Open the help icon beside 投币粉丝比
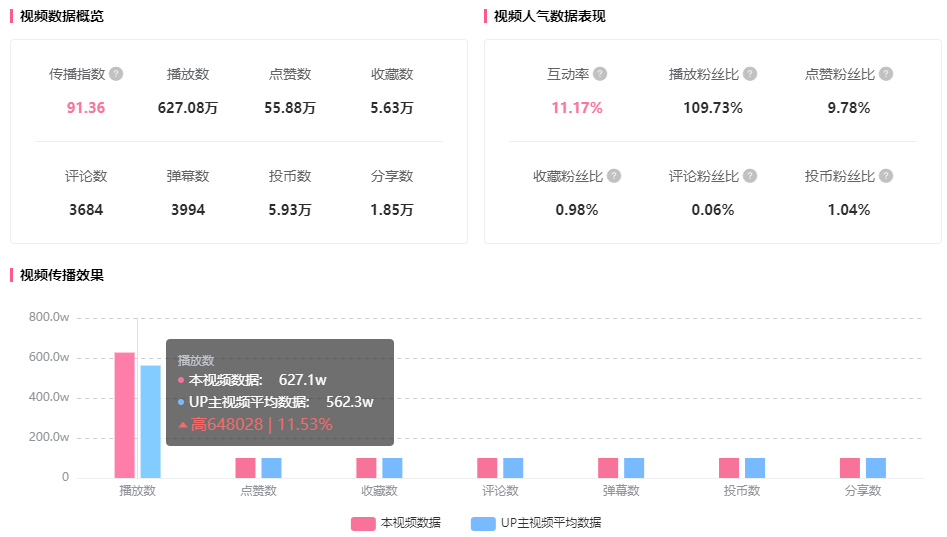Image resolution: width=947 pixels, height=537 pixels. coord(886,176)
